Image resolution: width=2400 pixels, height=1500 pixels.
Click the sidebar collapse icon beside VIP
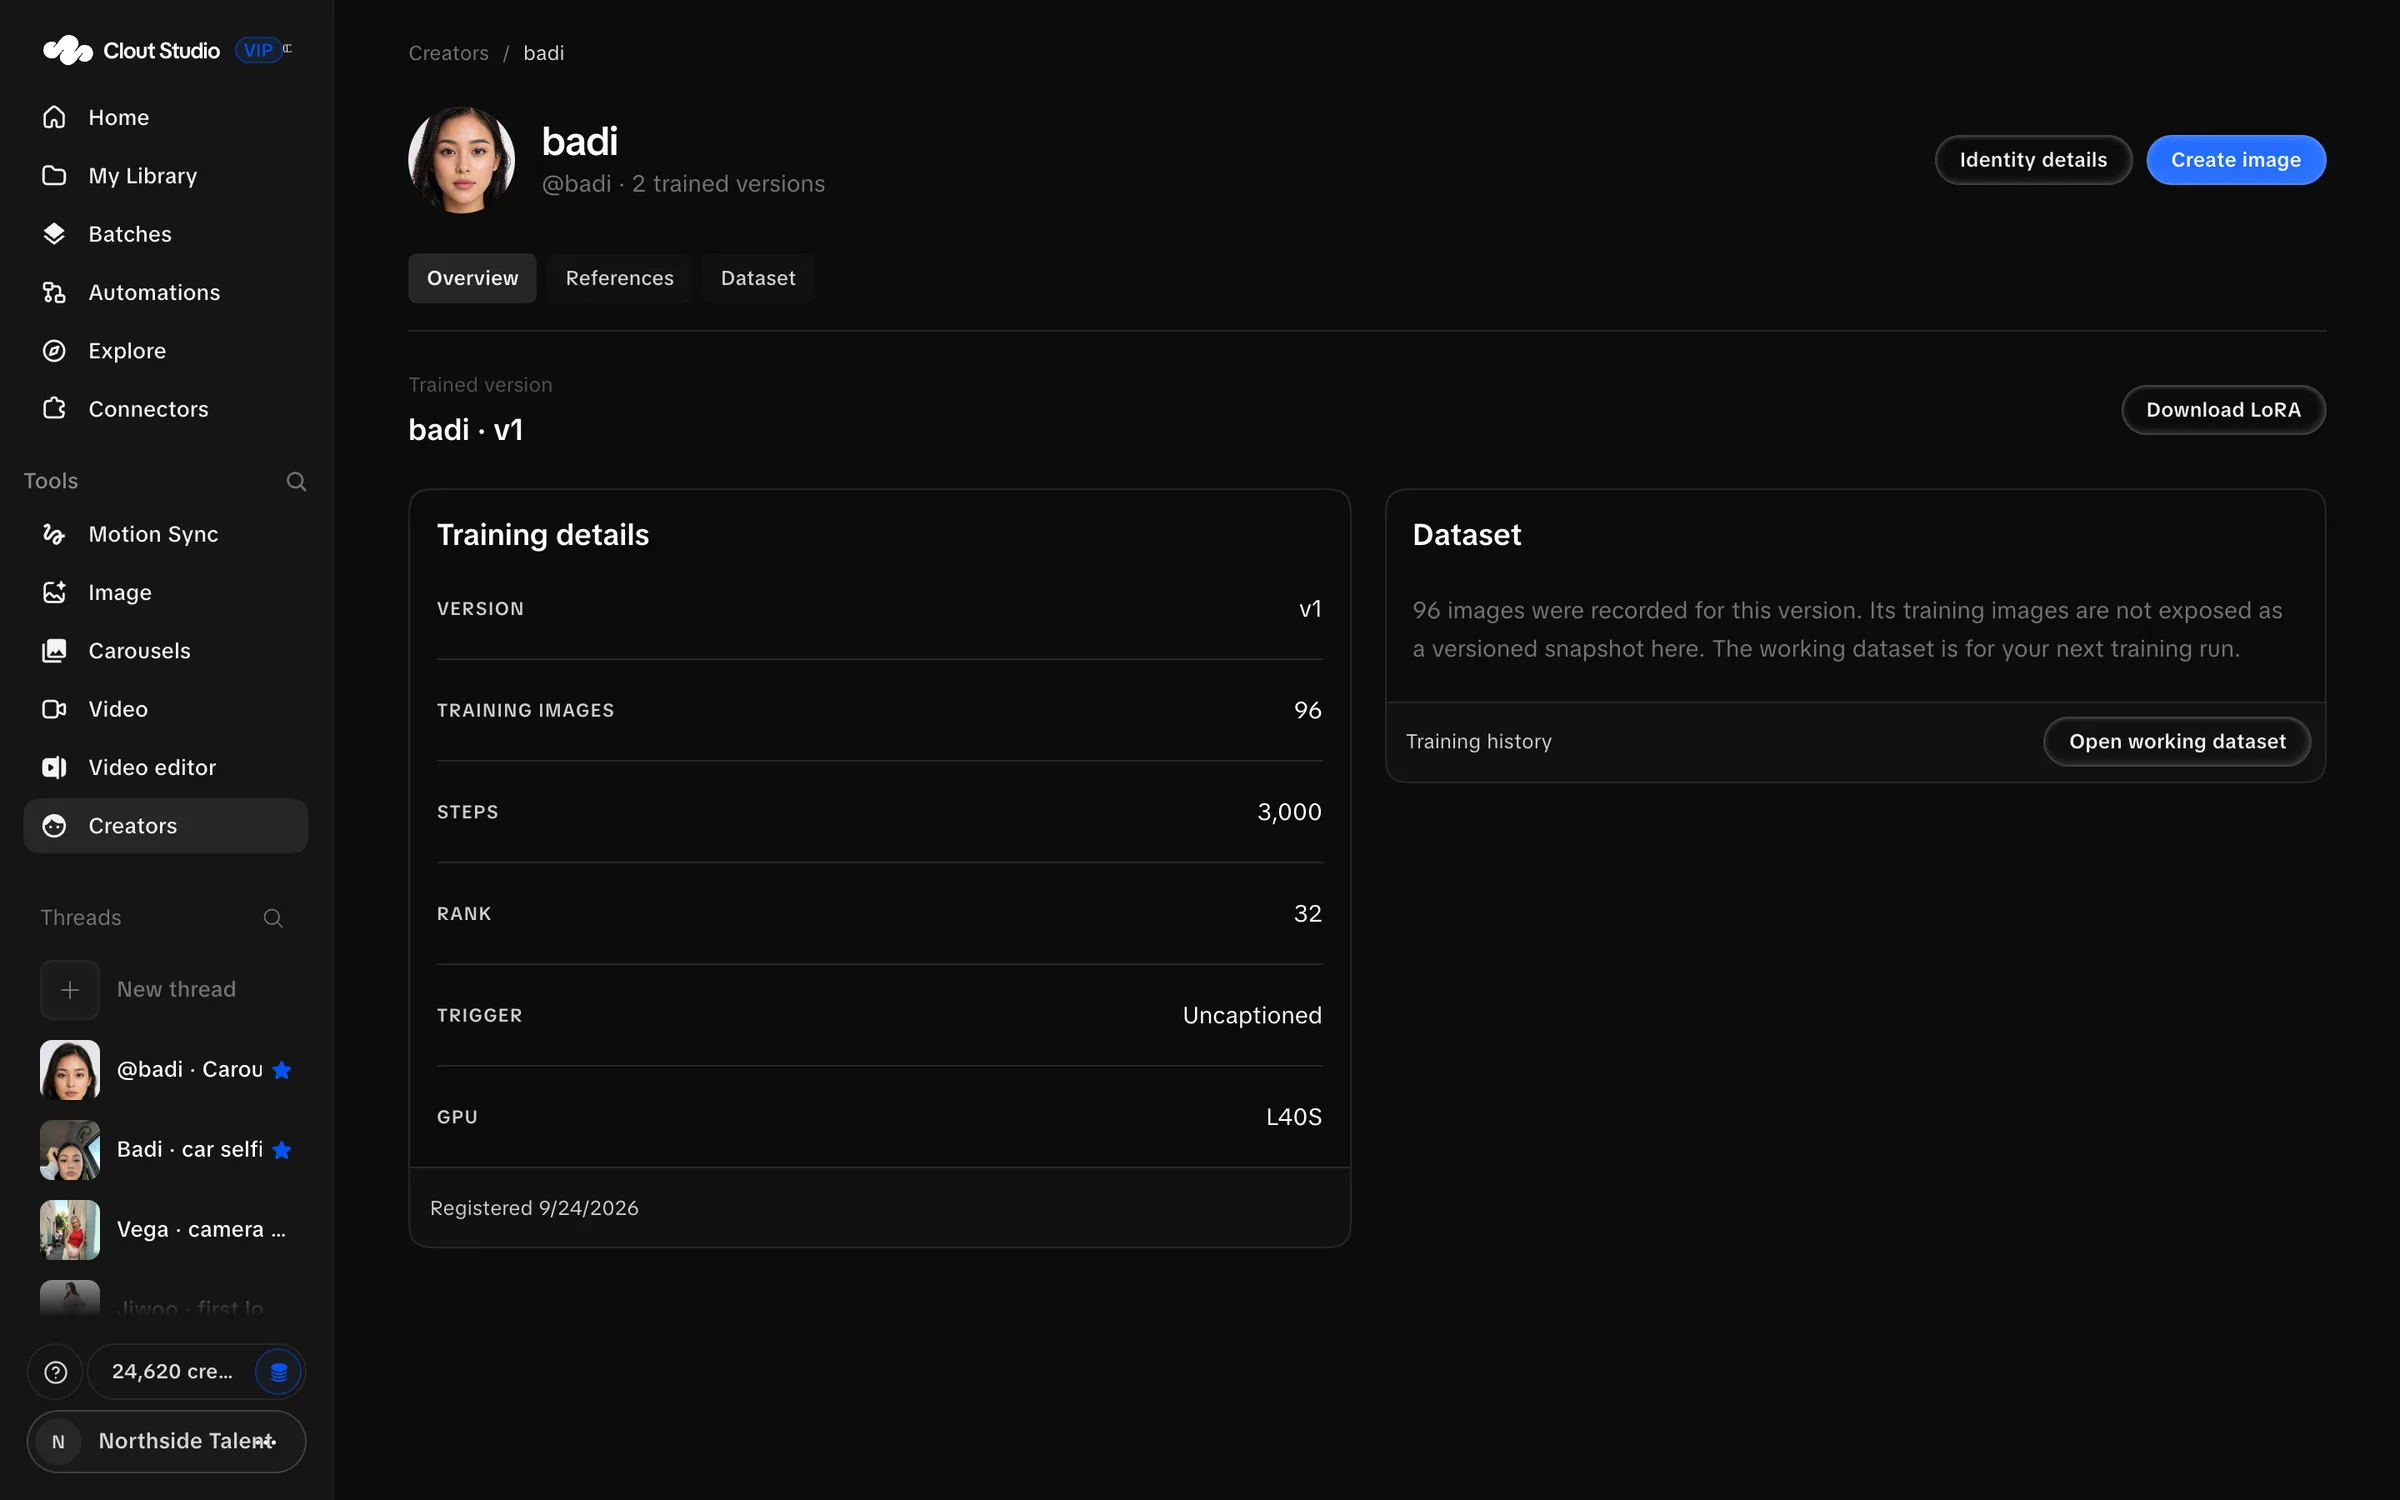click(x=288, y=48)
